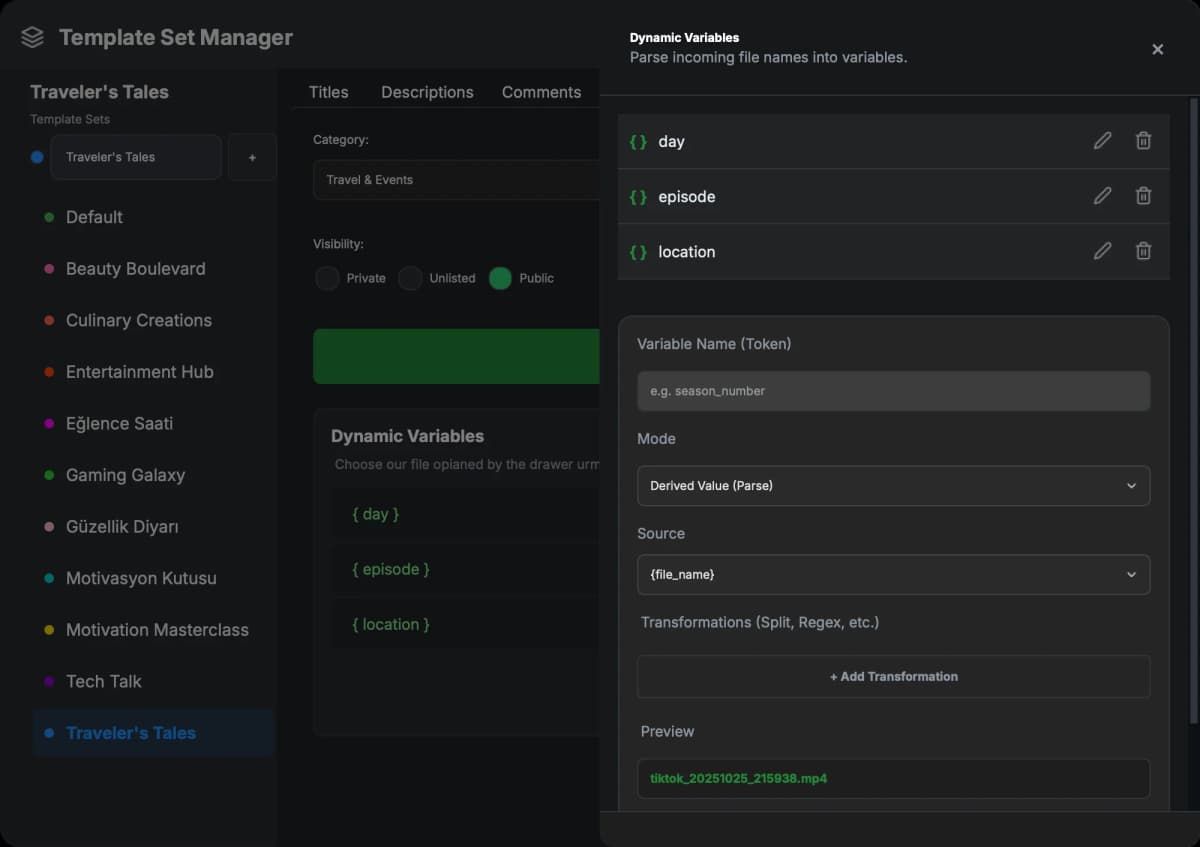Add a new template set with plus button
Image resolution: width=1200 pixels, height=847 pixels.
pos(252,158)
